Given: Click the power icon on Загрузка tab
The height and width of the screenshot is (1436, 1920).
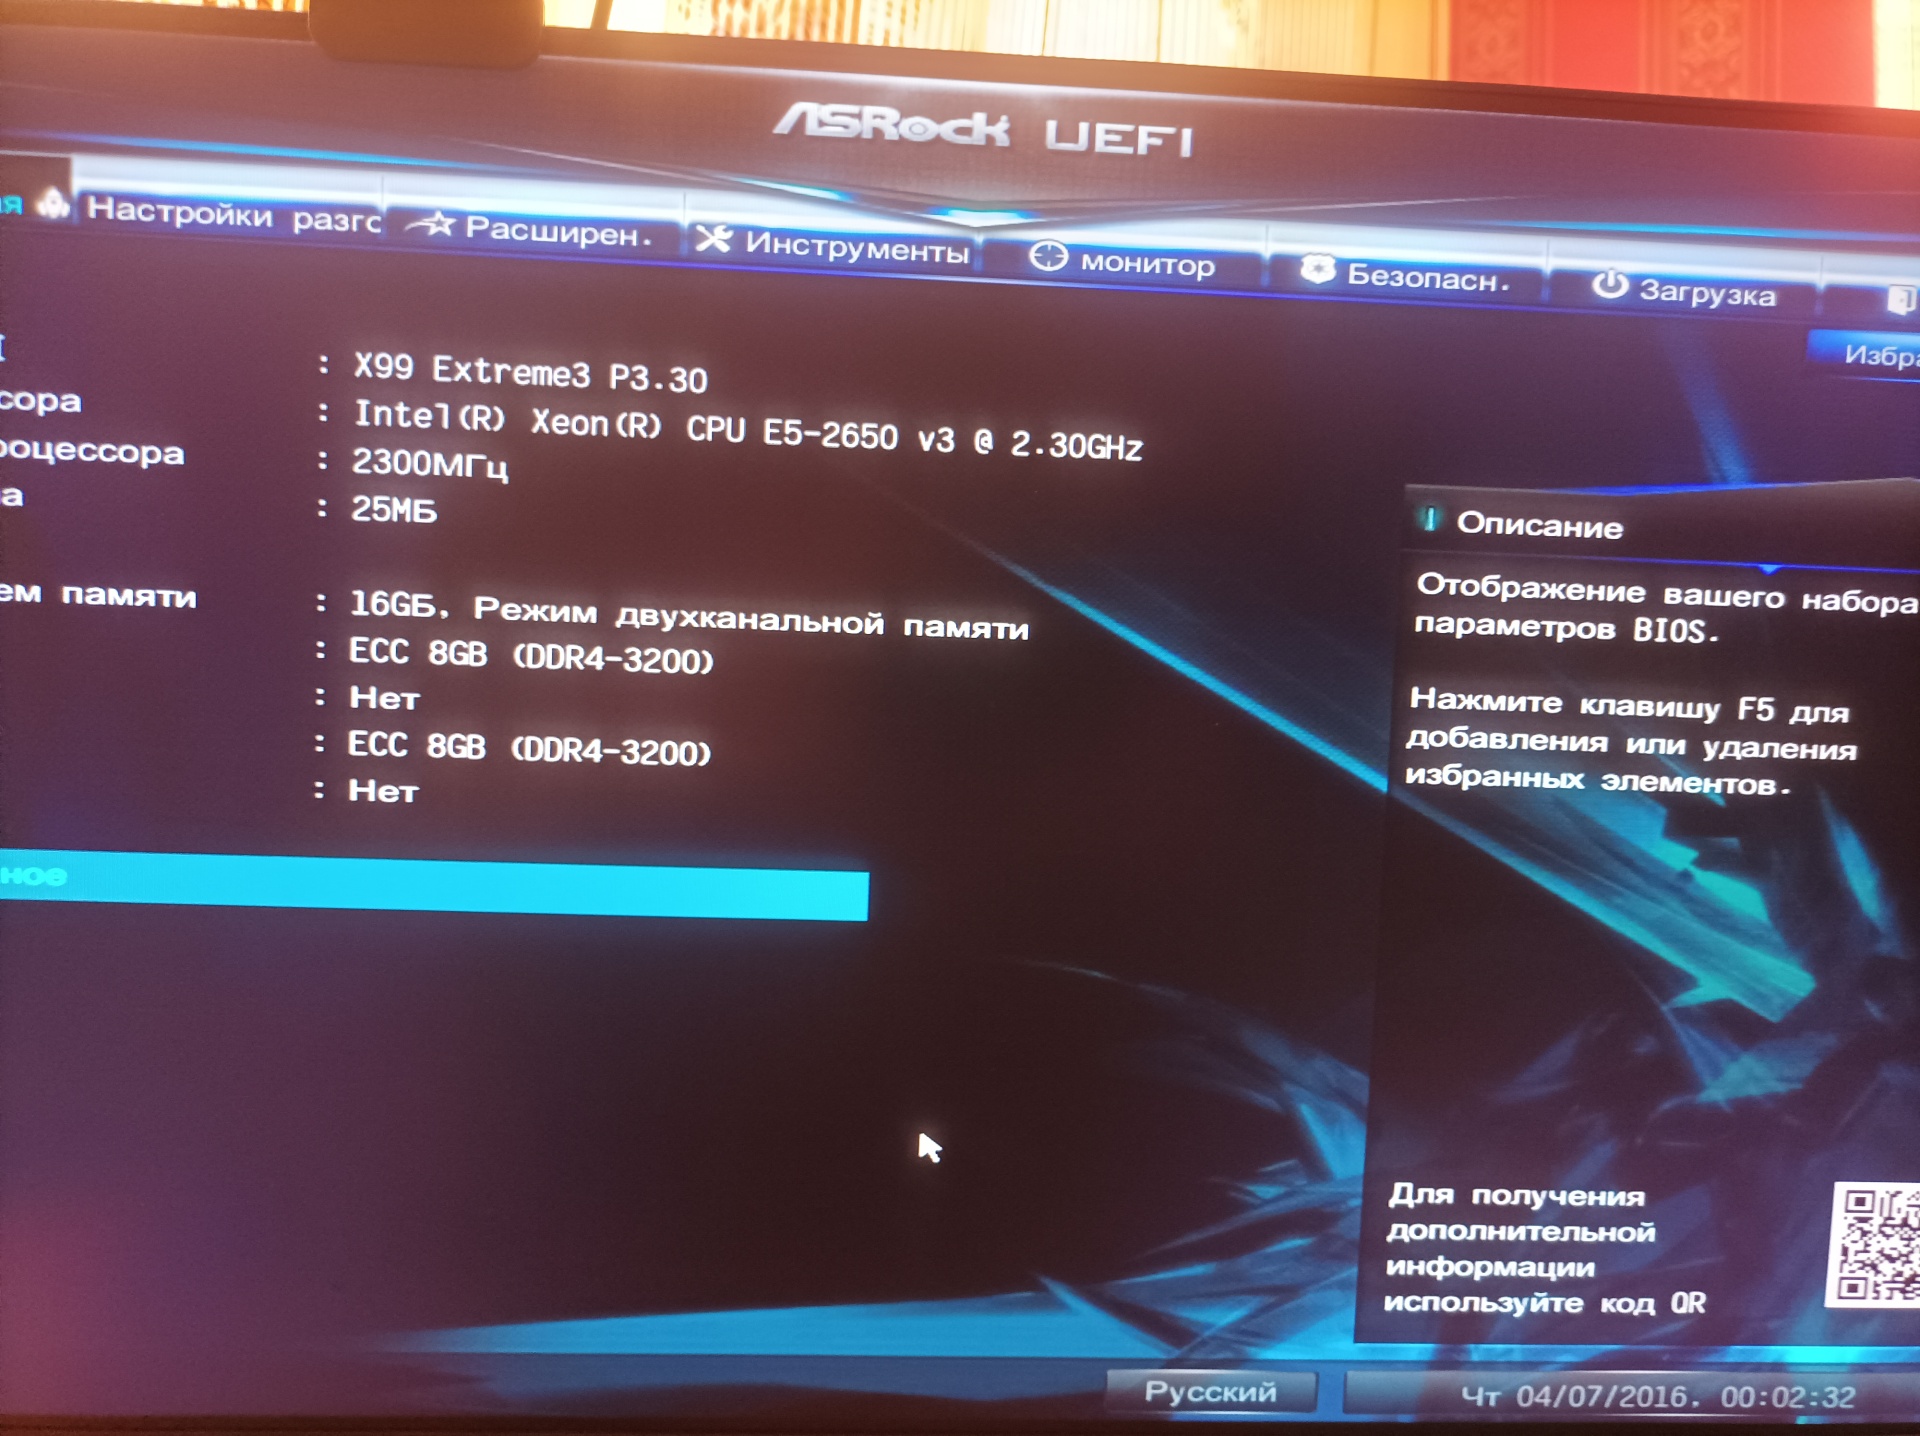Looking at the screenshot, I should [1609, 285].
